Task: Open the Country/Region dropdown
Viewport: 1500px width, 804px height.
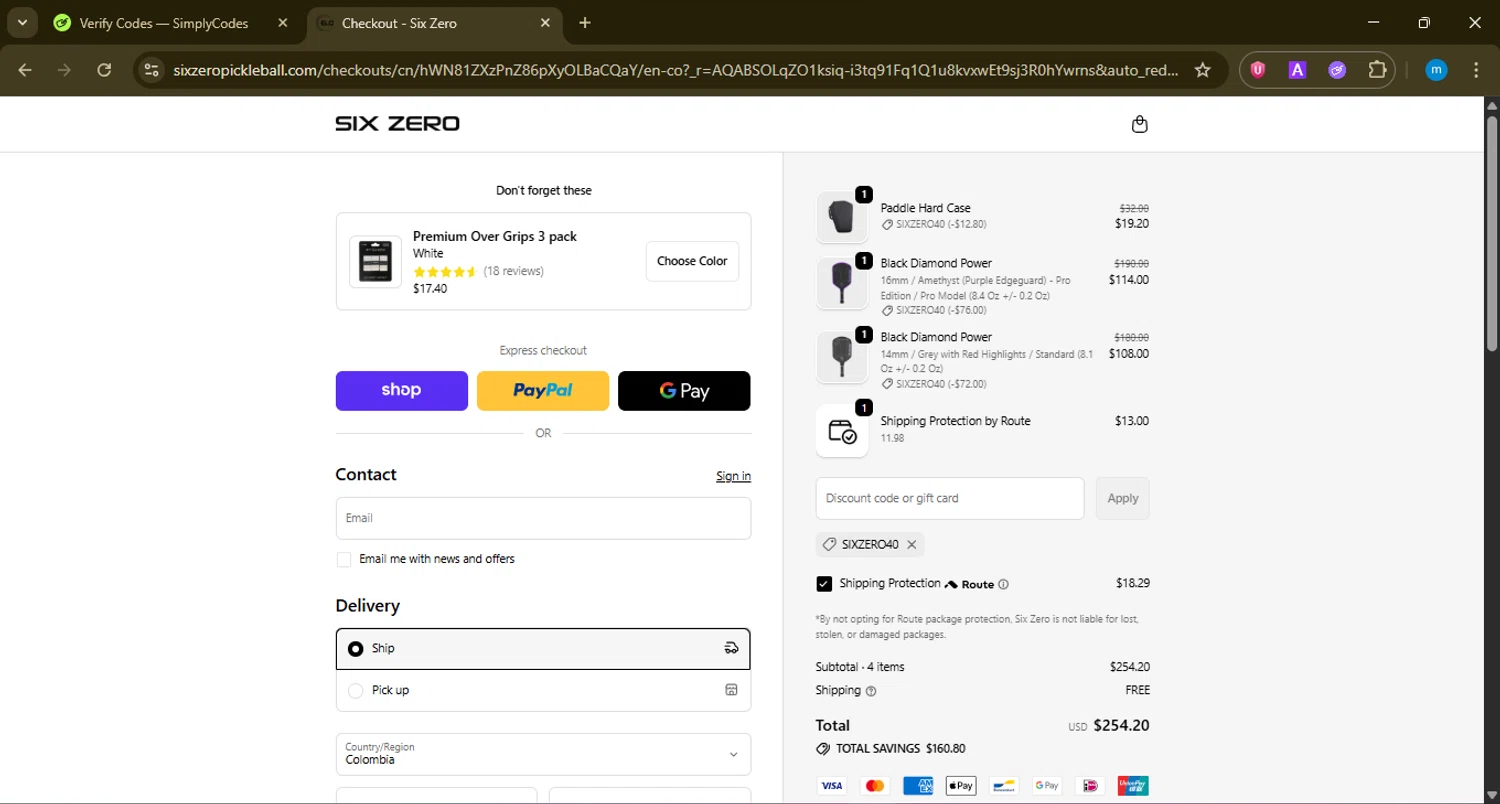Action: pos(543,754)
